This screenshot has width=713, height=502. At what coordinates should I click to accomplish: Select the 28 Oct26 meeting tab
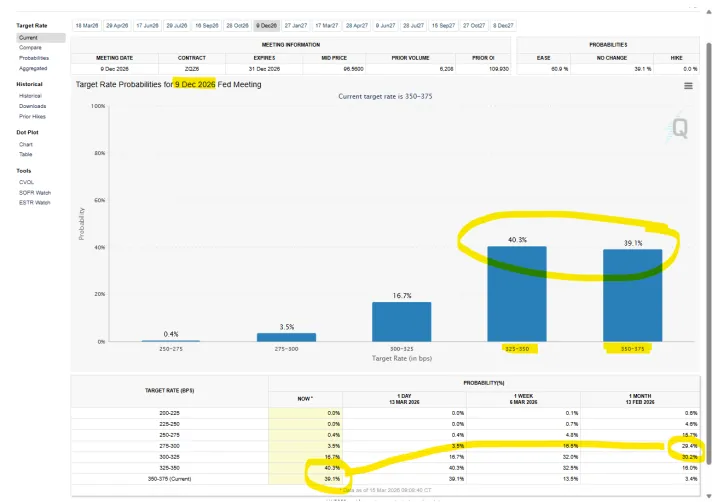click(237, 25)
